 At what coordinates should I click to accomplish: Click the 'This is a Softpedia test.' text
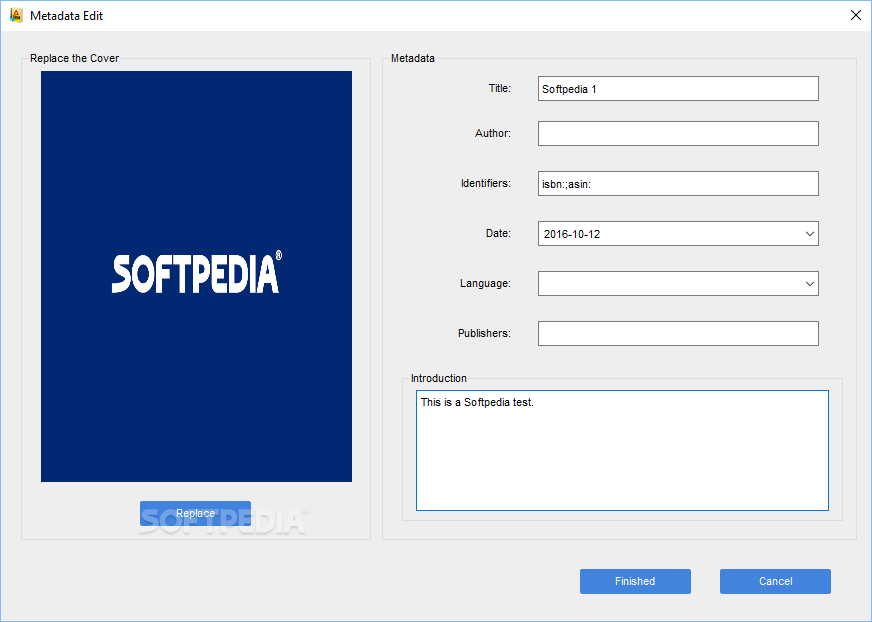pyautogui.click(x=477, y=402)
